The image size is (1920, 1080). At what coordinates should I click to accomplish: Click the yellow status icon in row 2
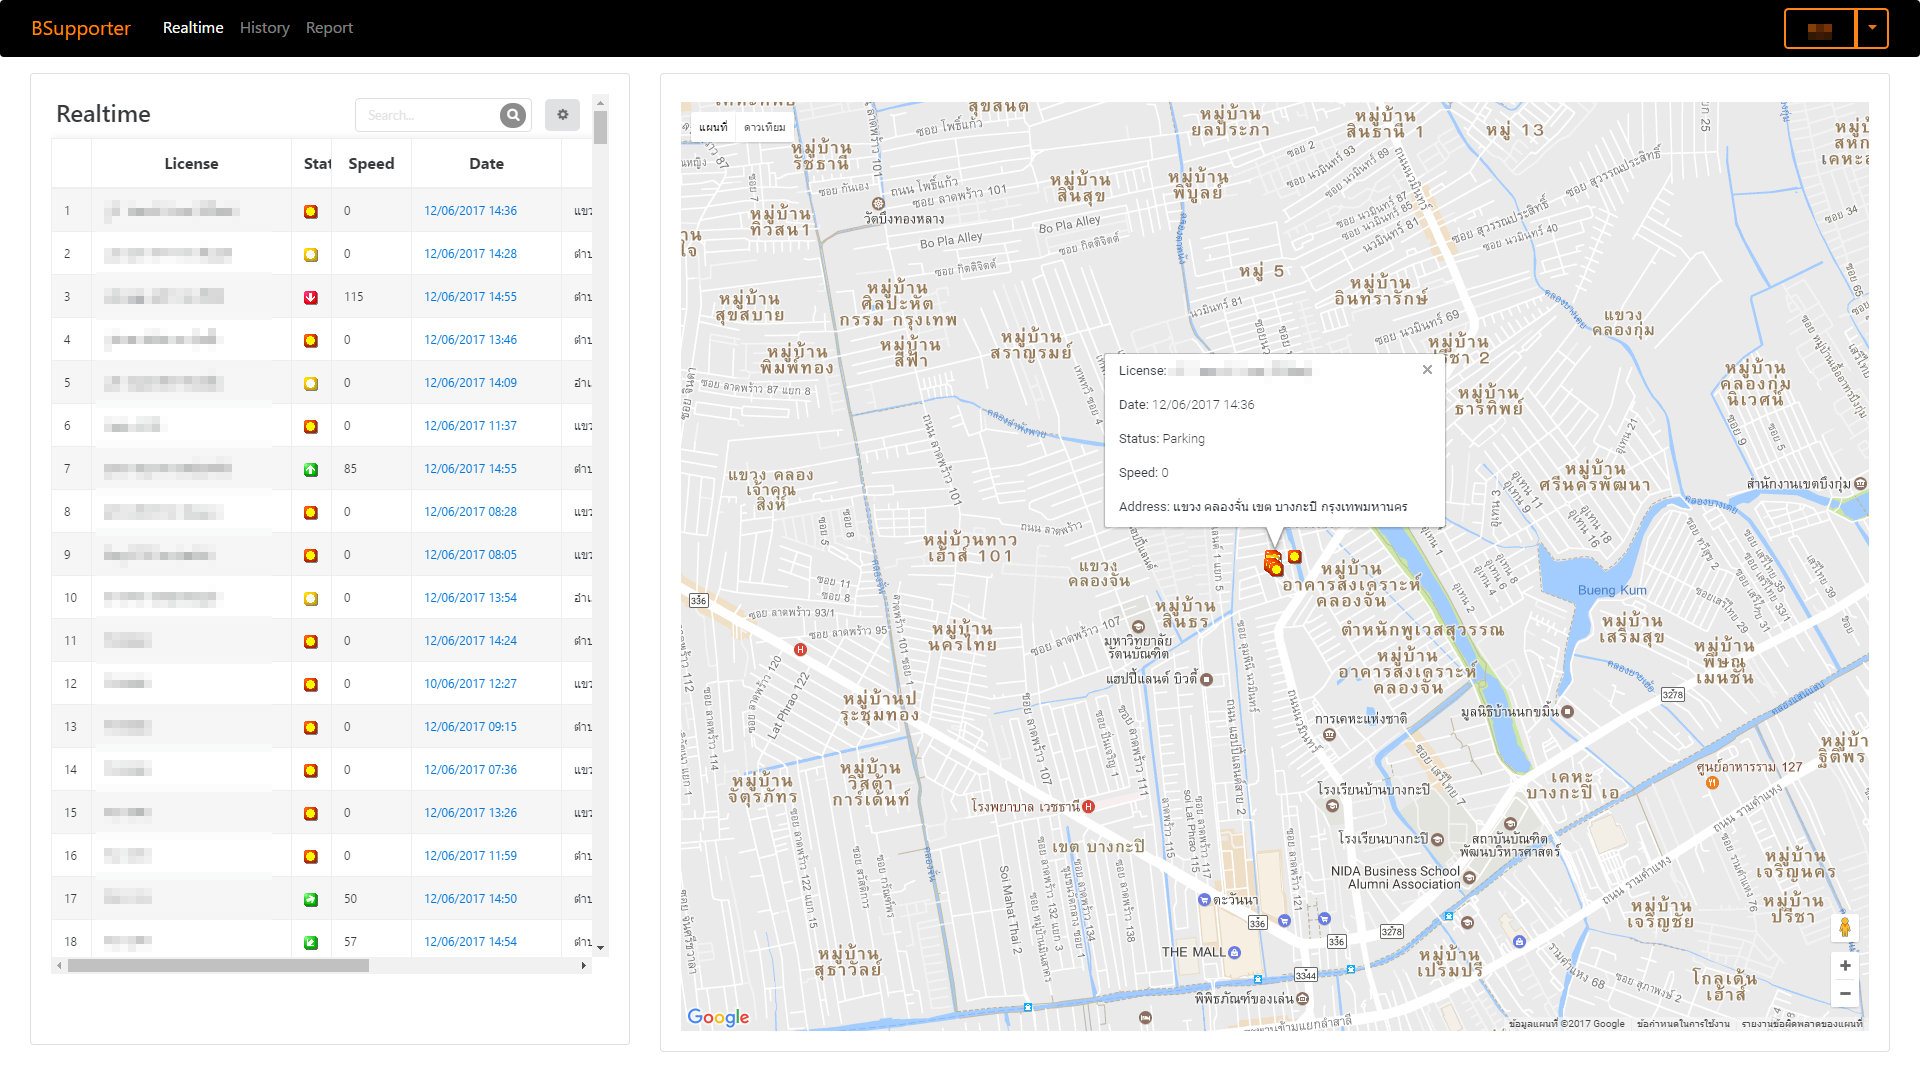(x=311, y=254)
